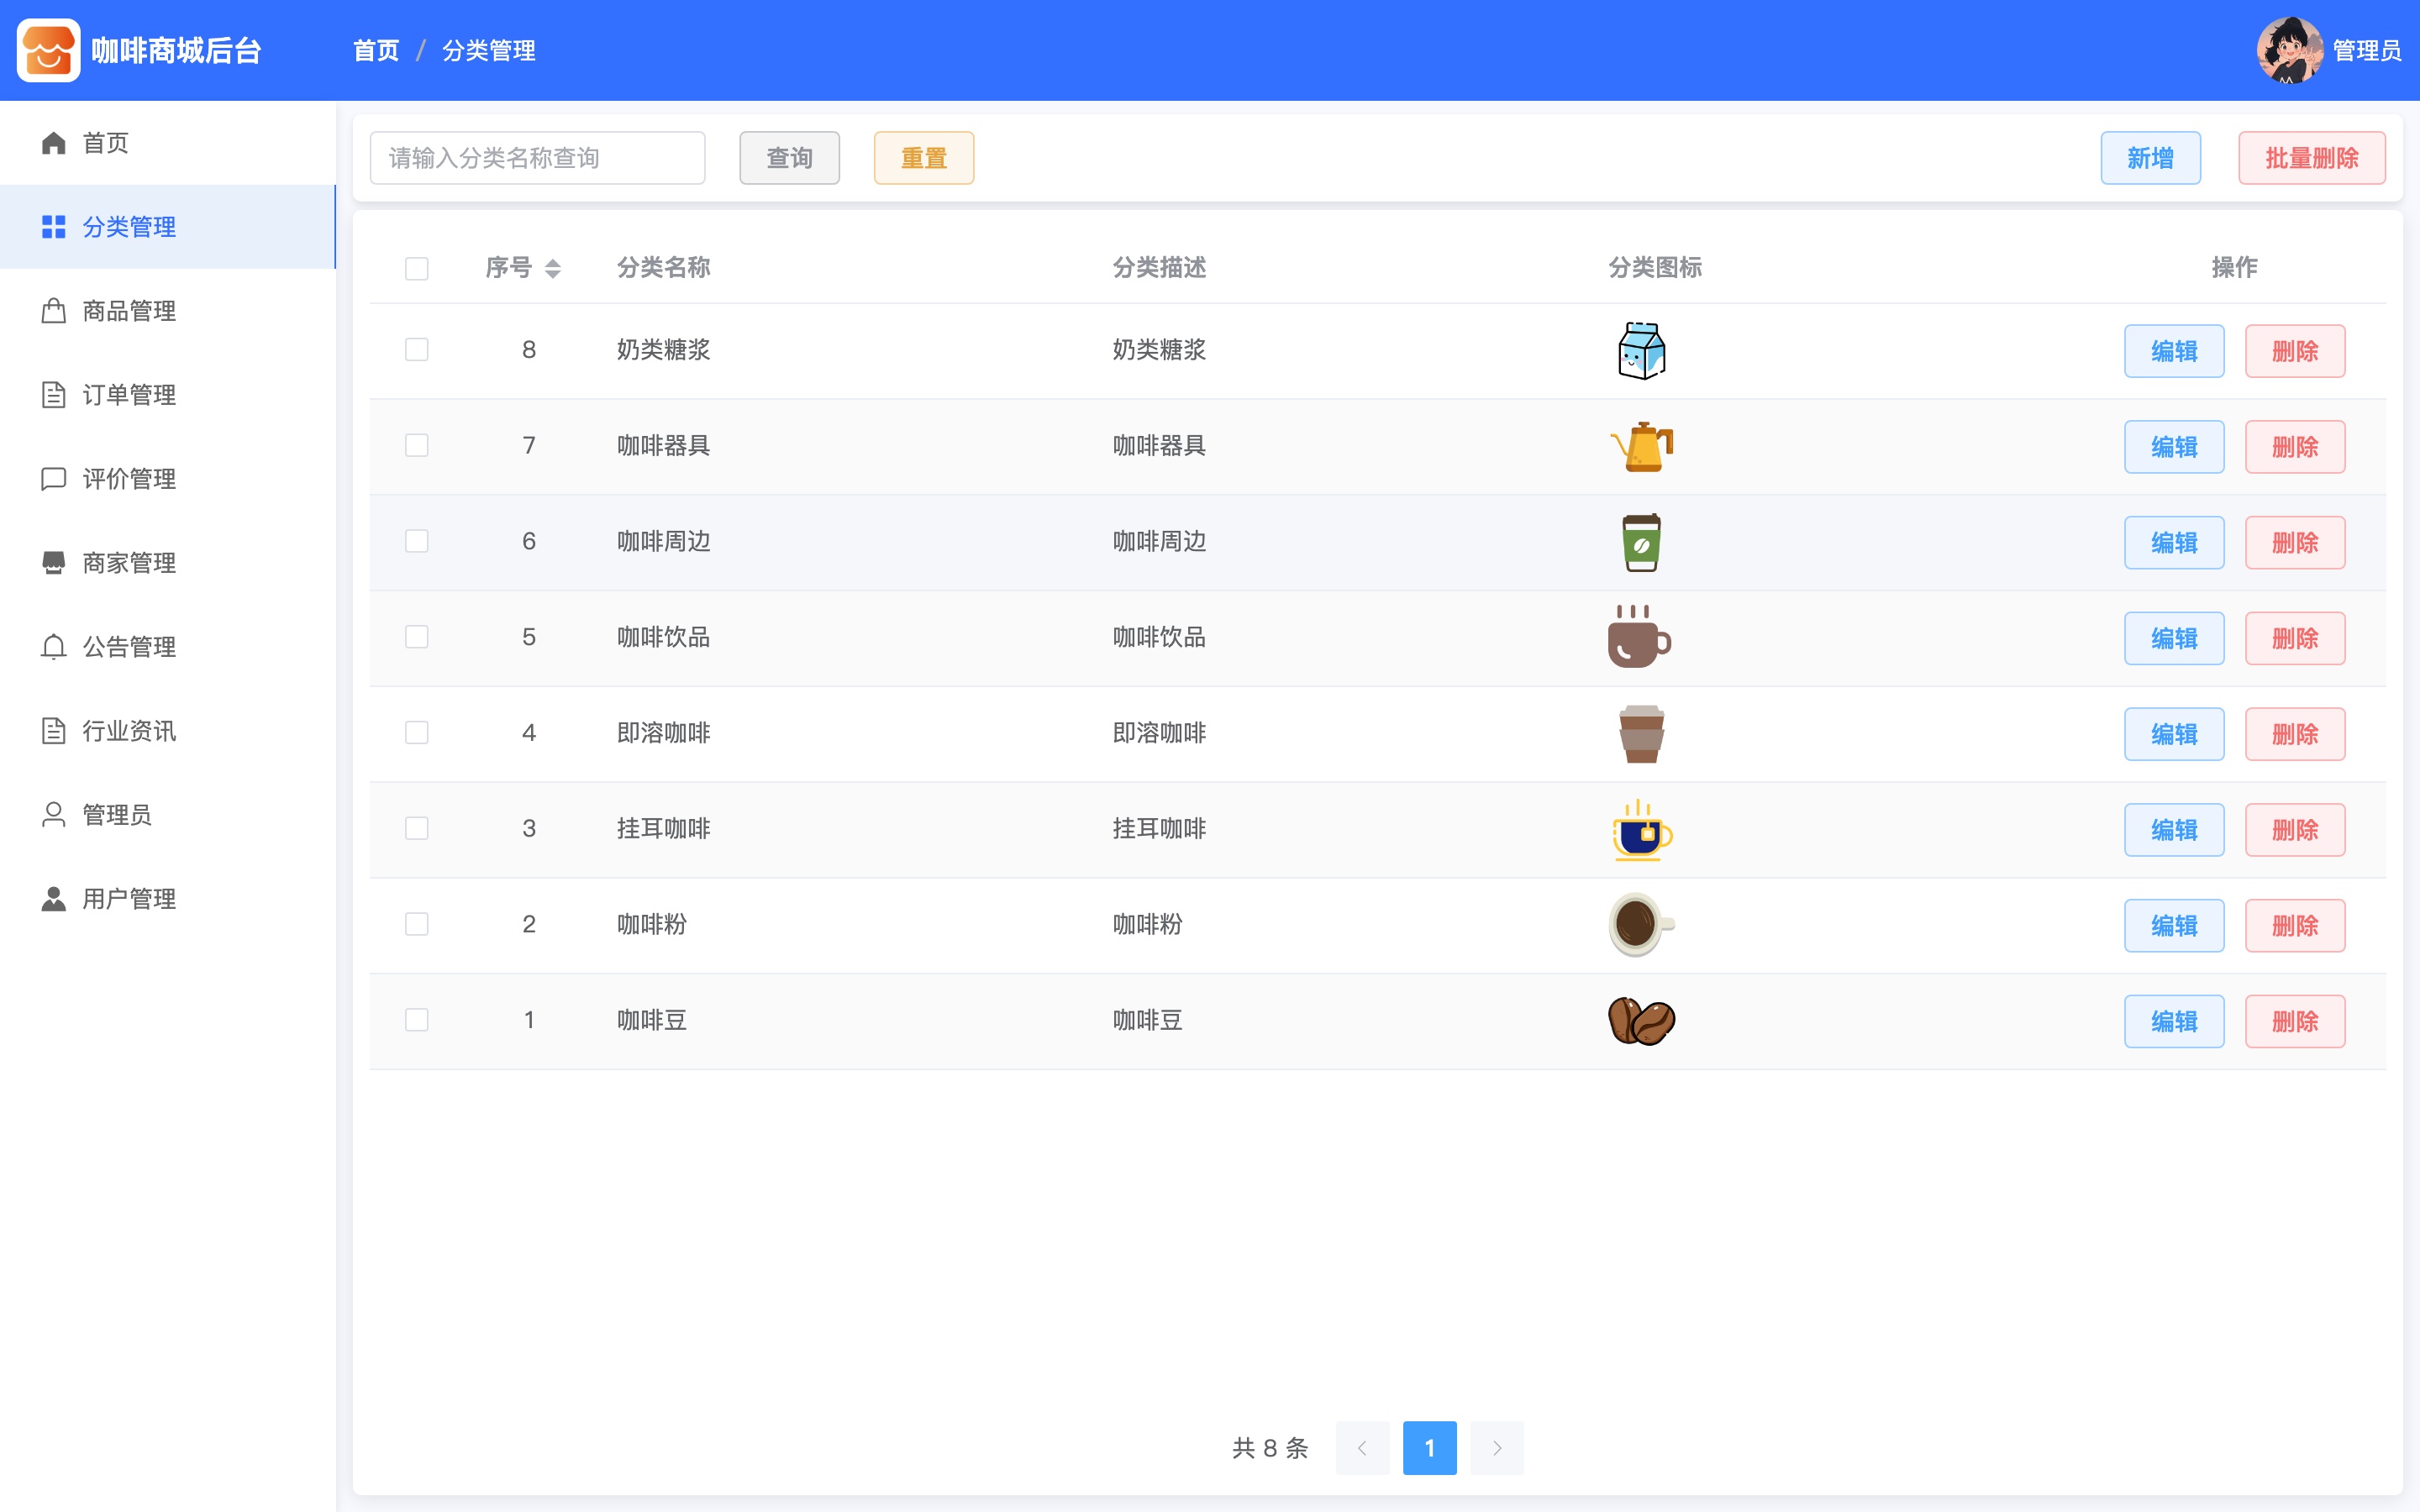Click the 新增 button
Viewport: 2420px width, 1512px height.
(x=2150, y=158)
